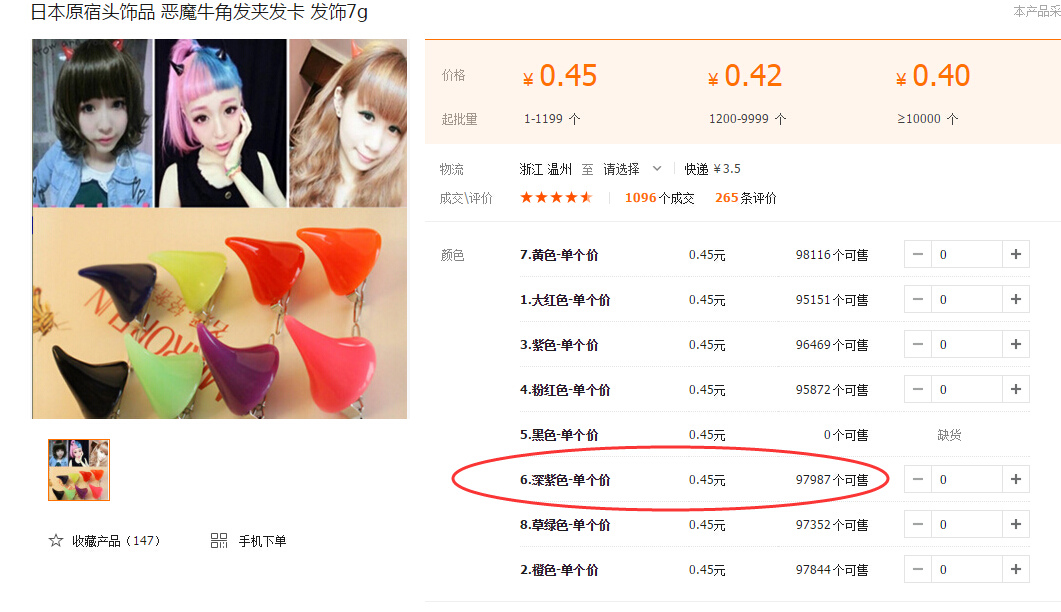The height and width of the screenshot is (612, 1061).
Task: Select the product thumbnail below main image
Action: pos(79,470)
